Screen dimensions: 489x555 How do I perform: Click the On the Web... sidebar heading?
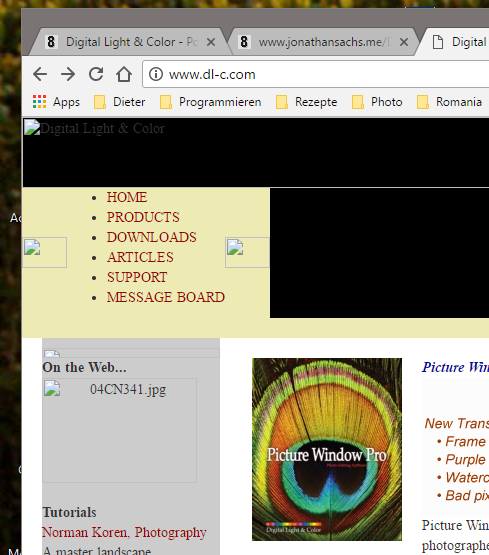(x=84, y=367)
